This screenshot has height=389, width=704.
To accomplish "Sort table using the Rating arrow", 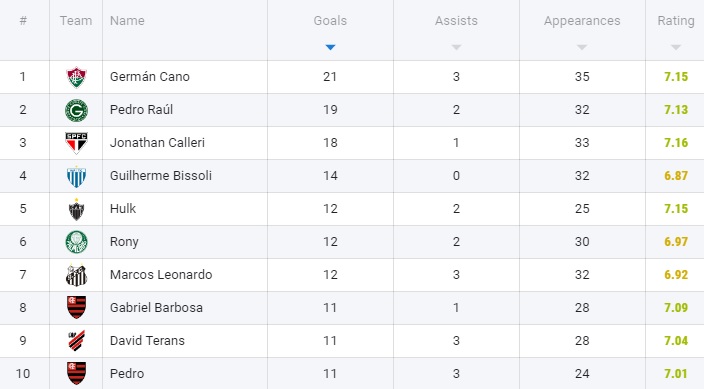I will pos(676,47).
